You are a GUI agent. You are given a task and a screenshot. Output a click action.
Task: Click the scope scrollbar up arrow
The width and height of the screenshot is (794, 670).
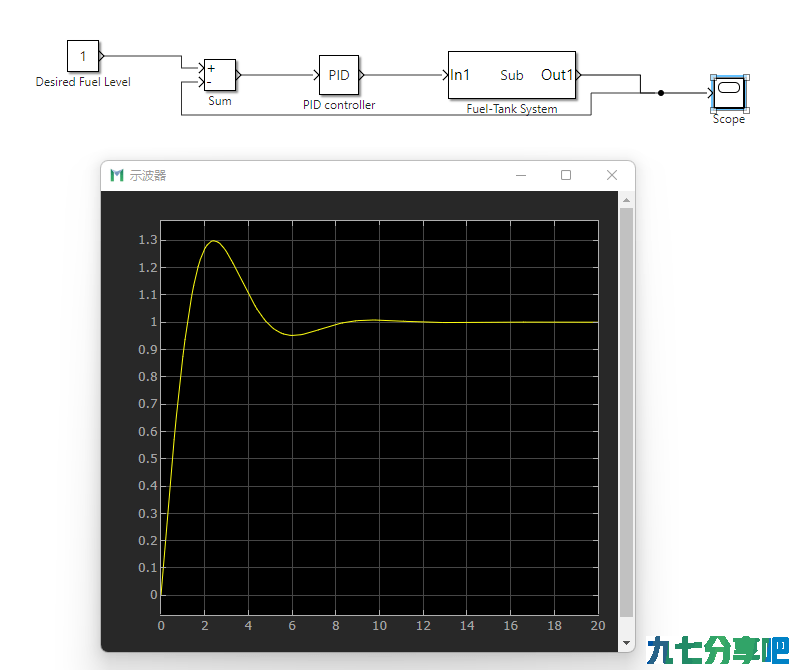click(x=626, y=201)
